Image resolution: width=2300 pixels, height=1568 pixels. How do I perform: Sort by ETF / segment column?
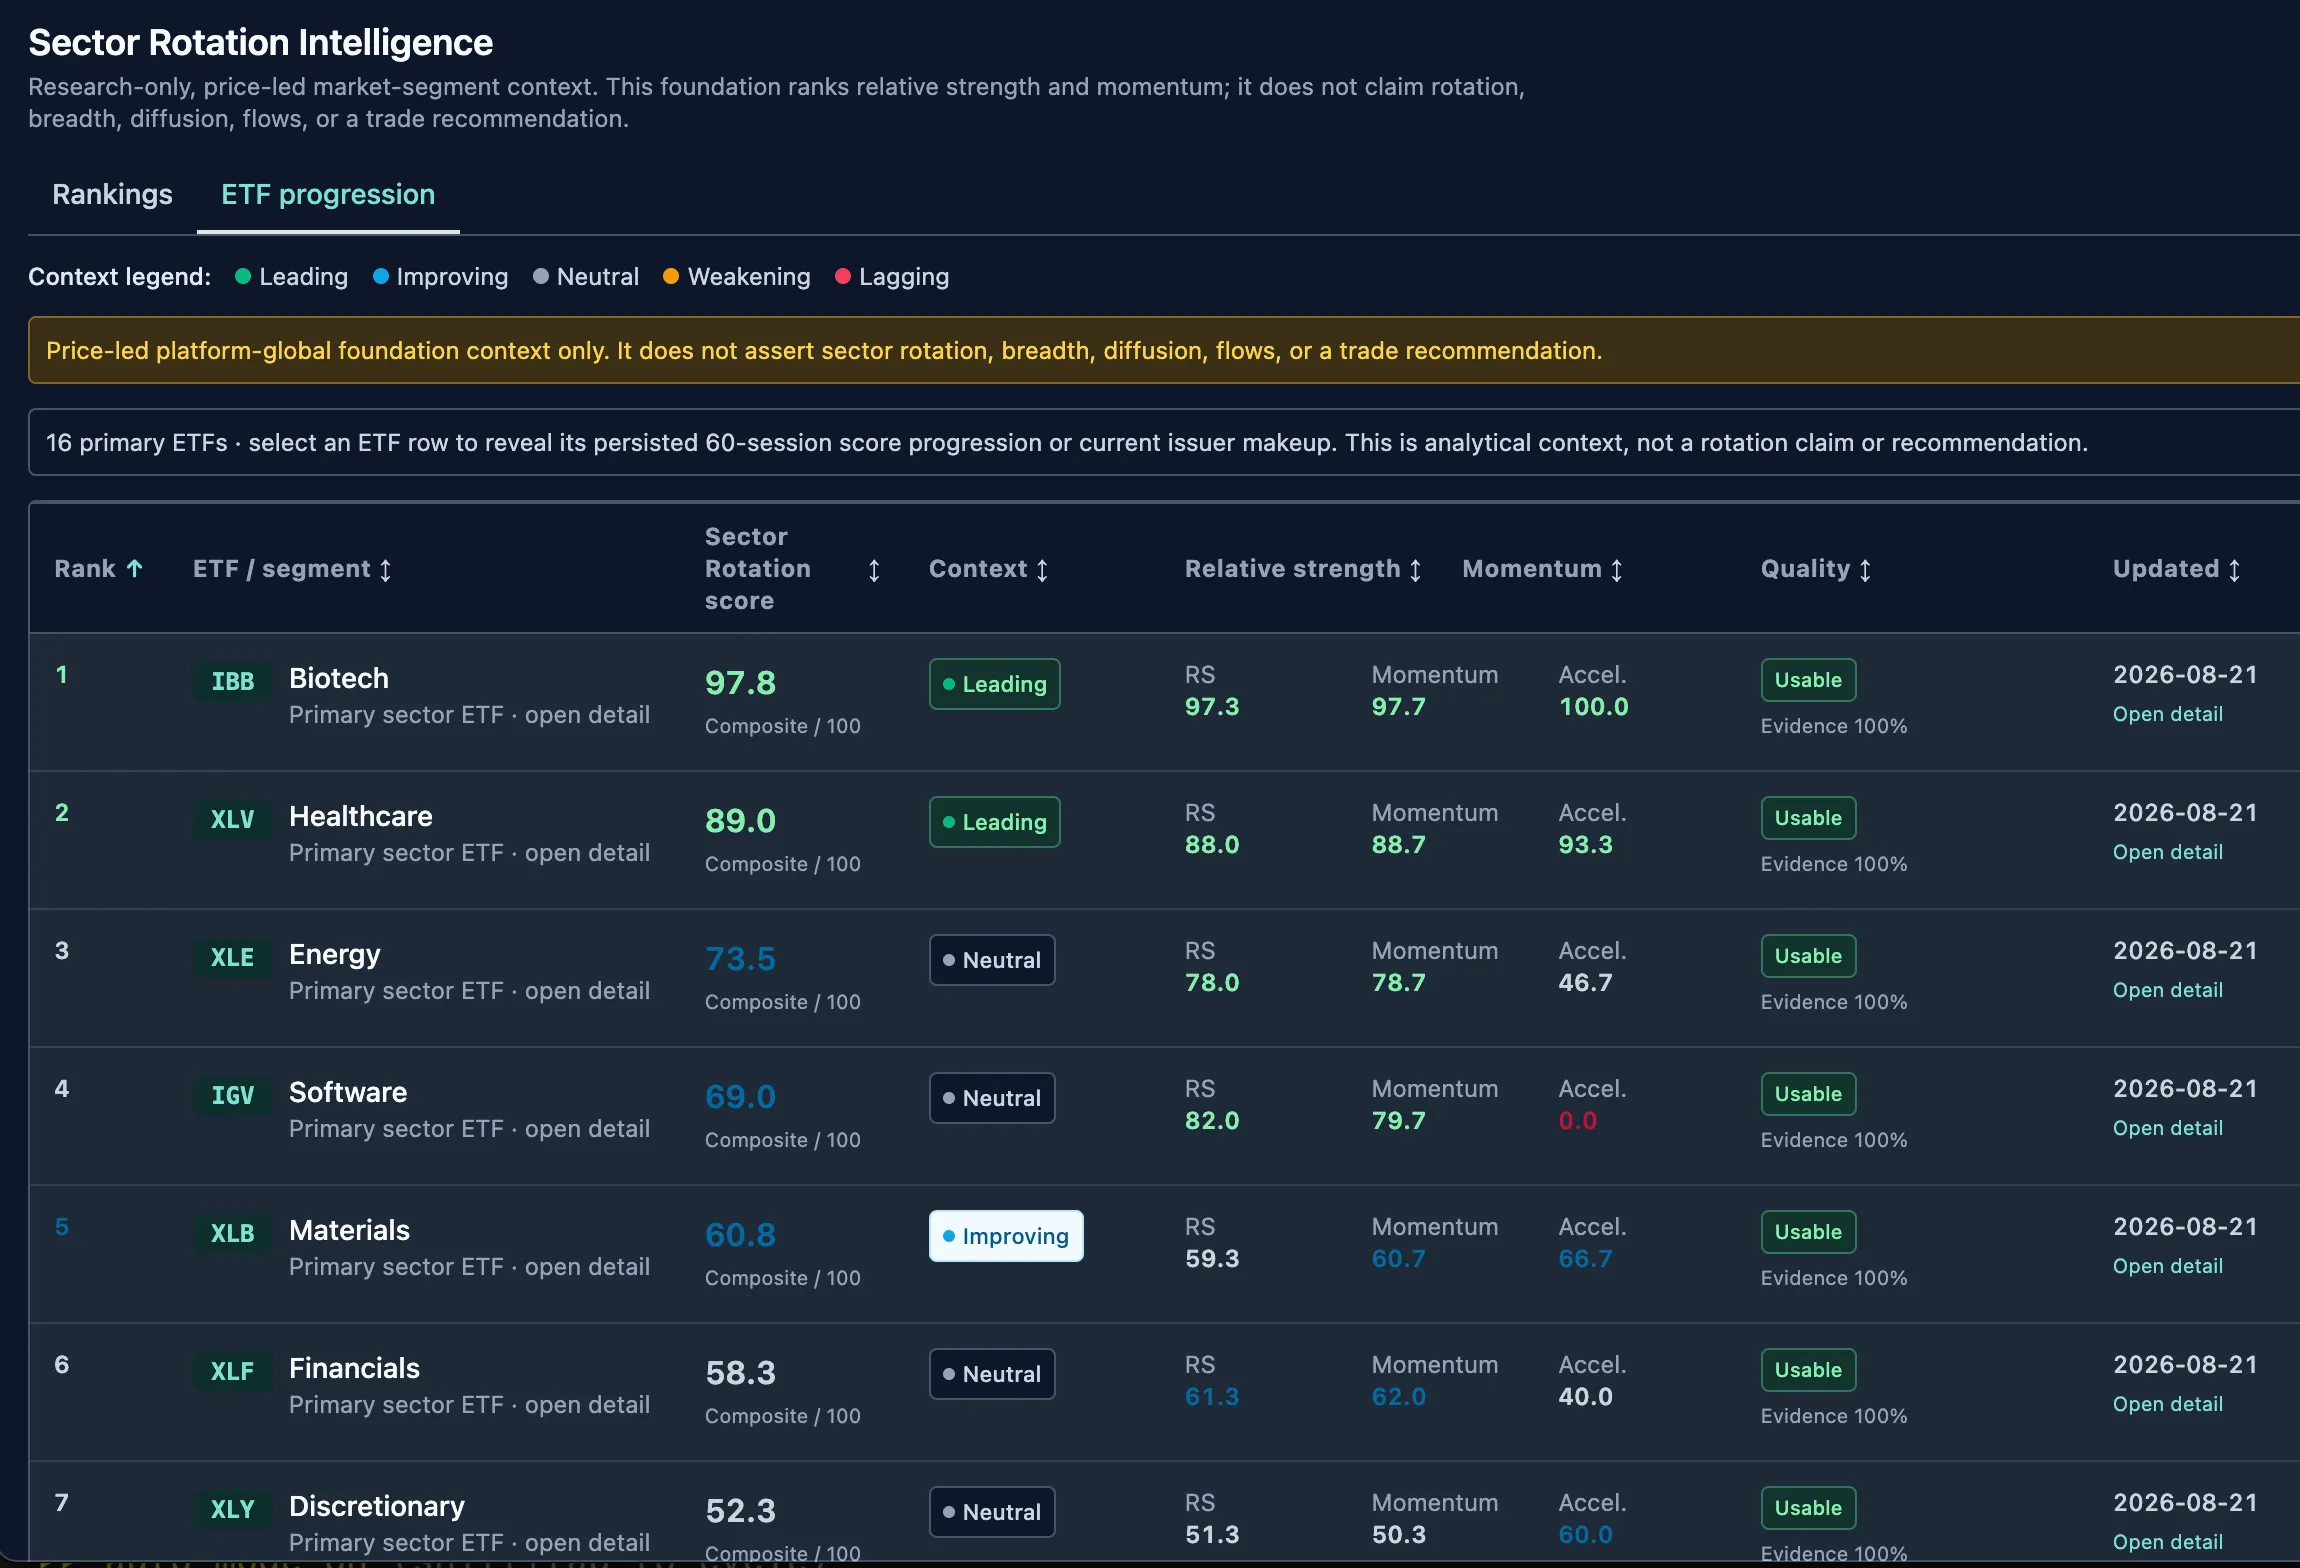[x=292, y=569]
